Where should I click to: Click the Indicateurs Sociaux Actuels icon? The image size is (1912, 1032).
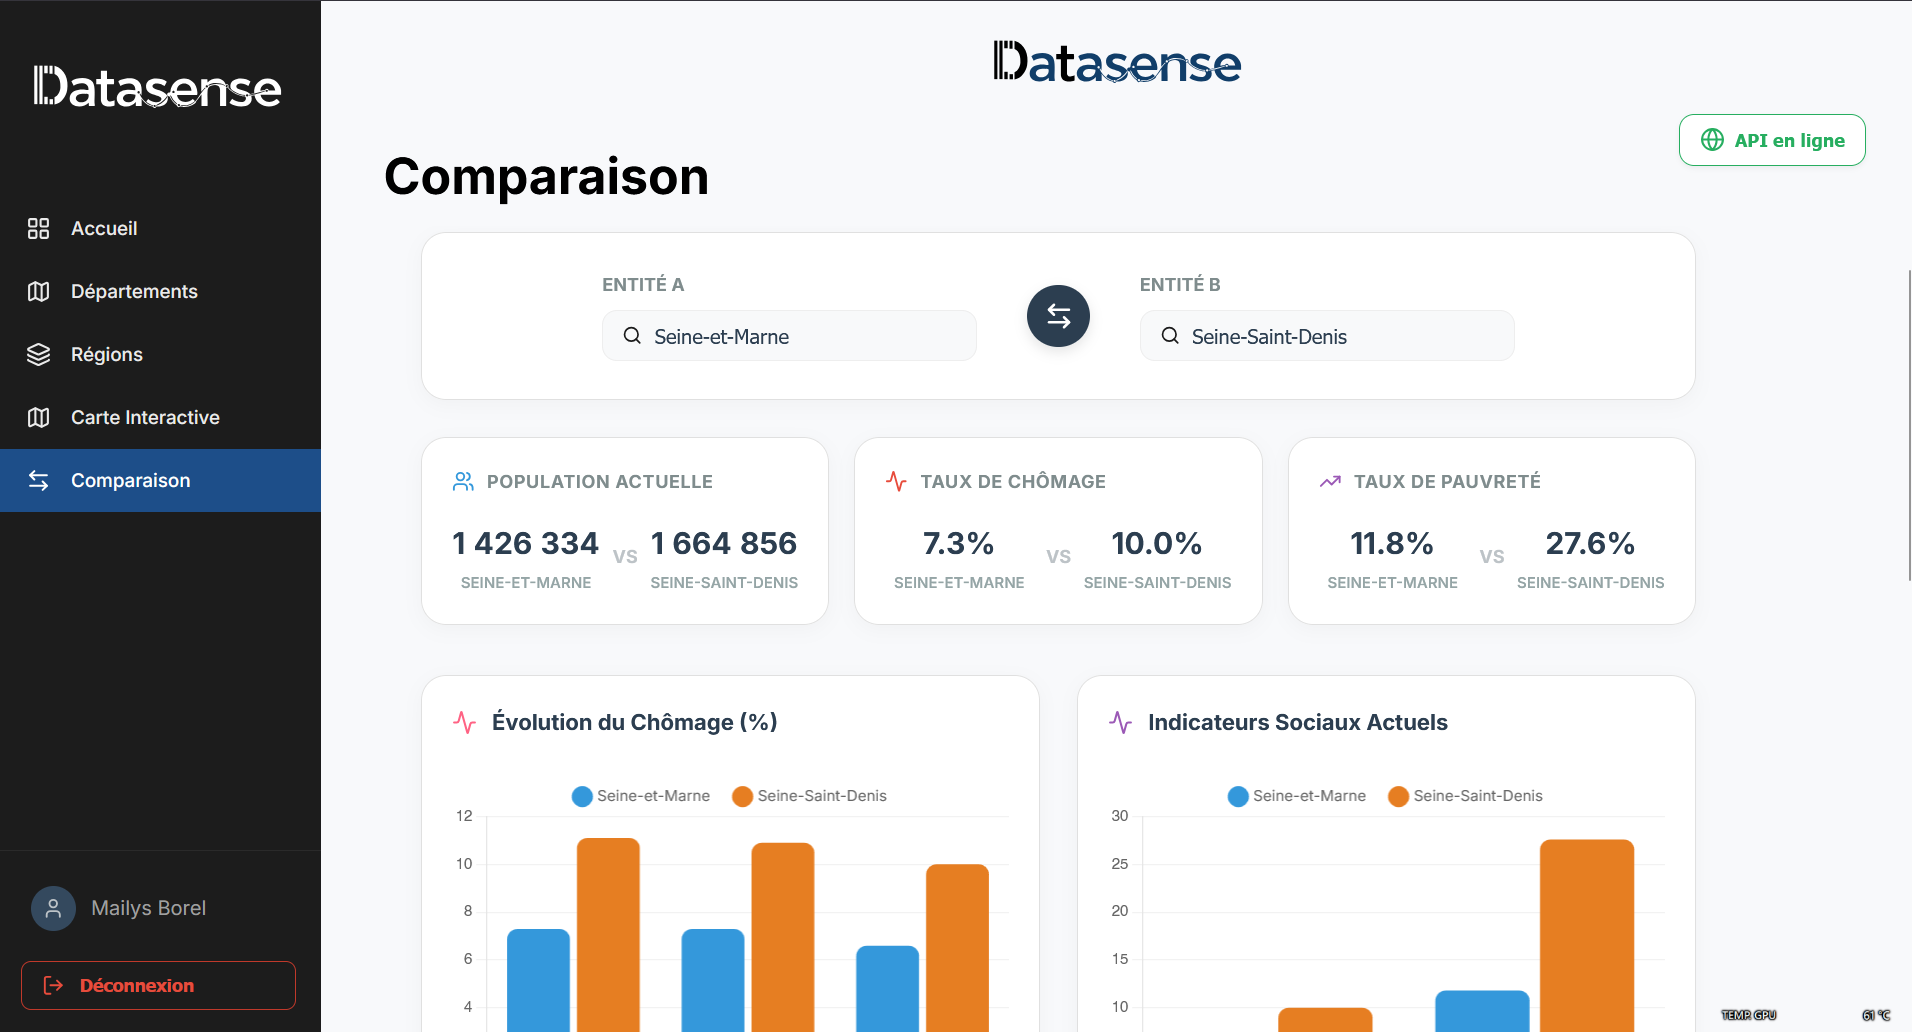1121,722
